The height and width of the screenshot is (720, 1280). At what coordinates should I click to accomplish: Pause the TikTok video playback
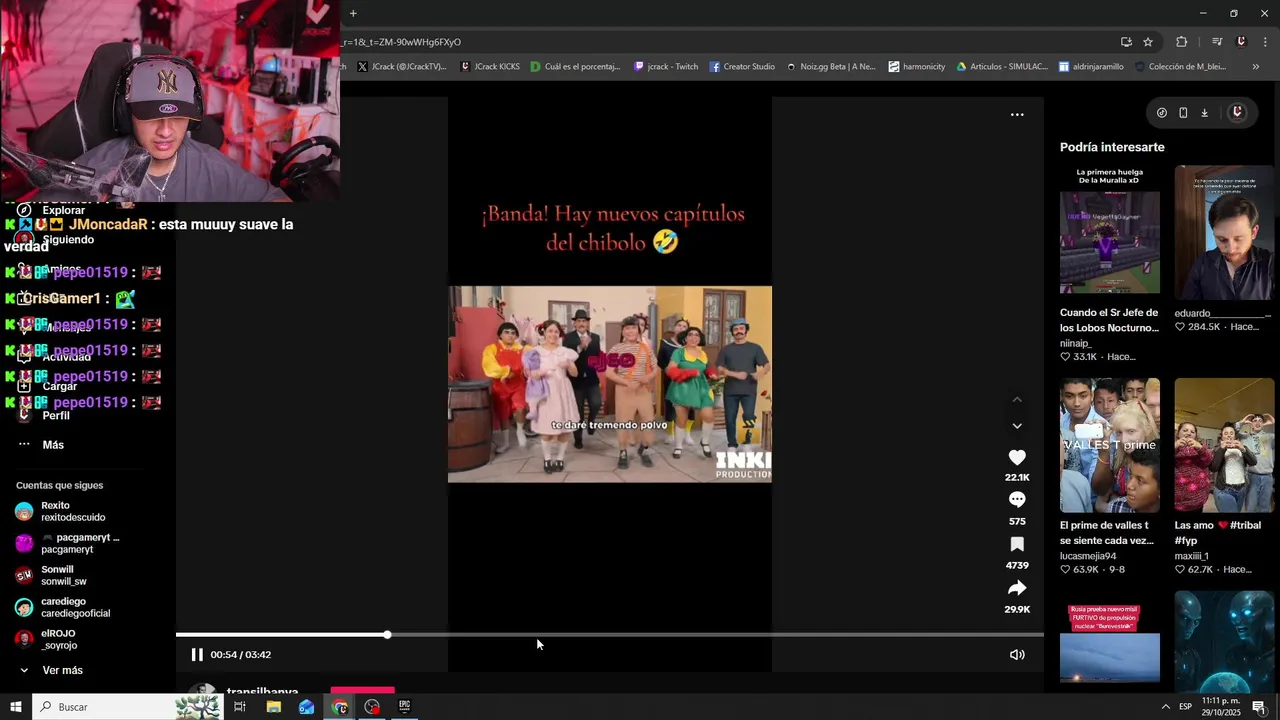point(197,655)
